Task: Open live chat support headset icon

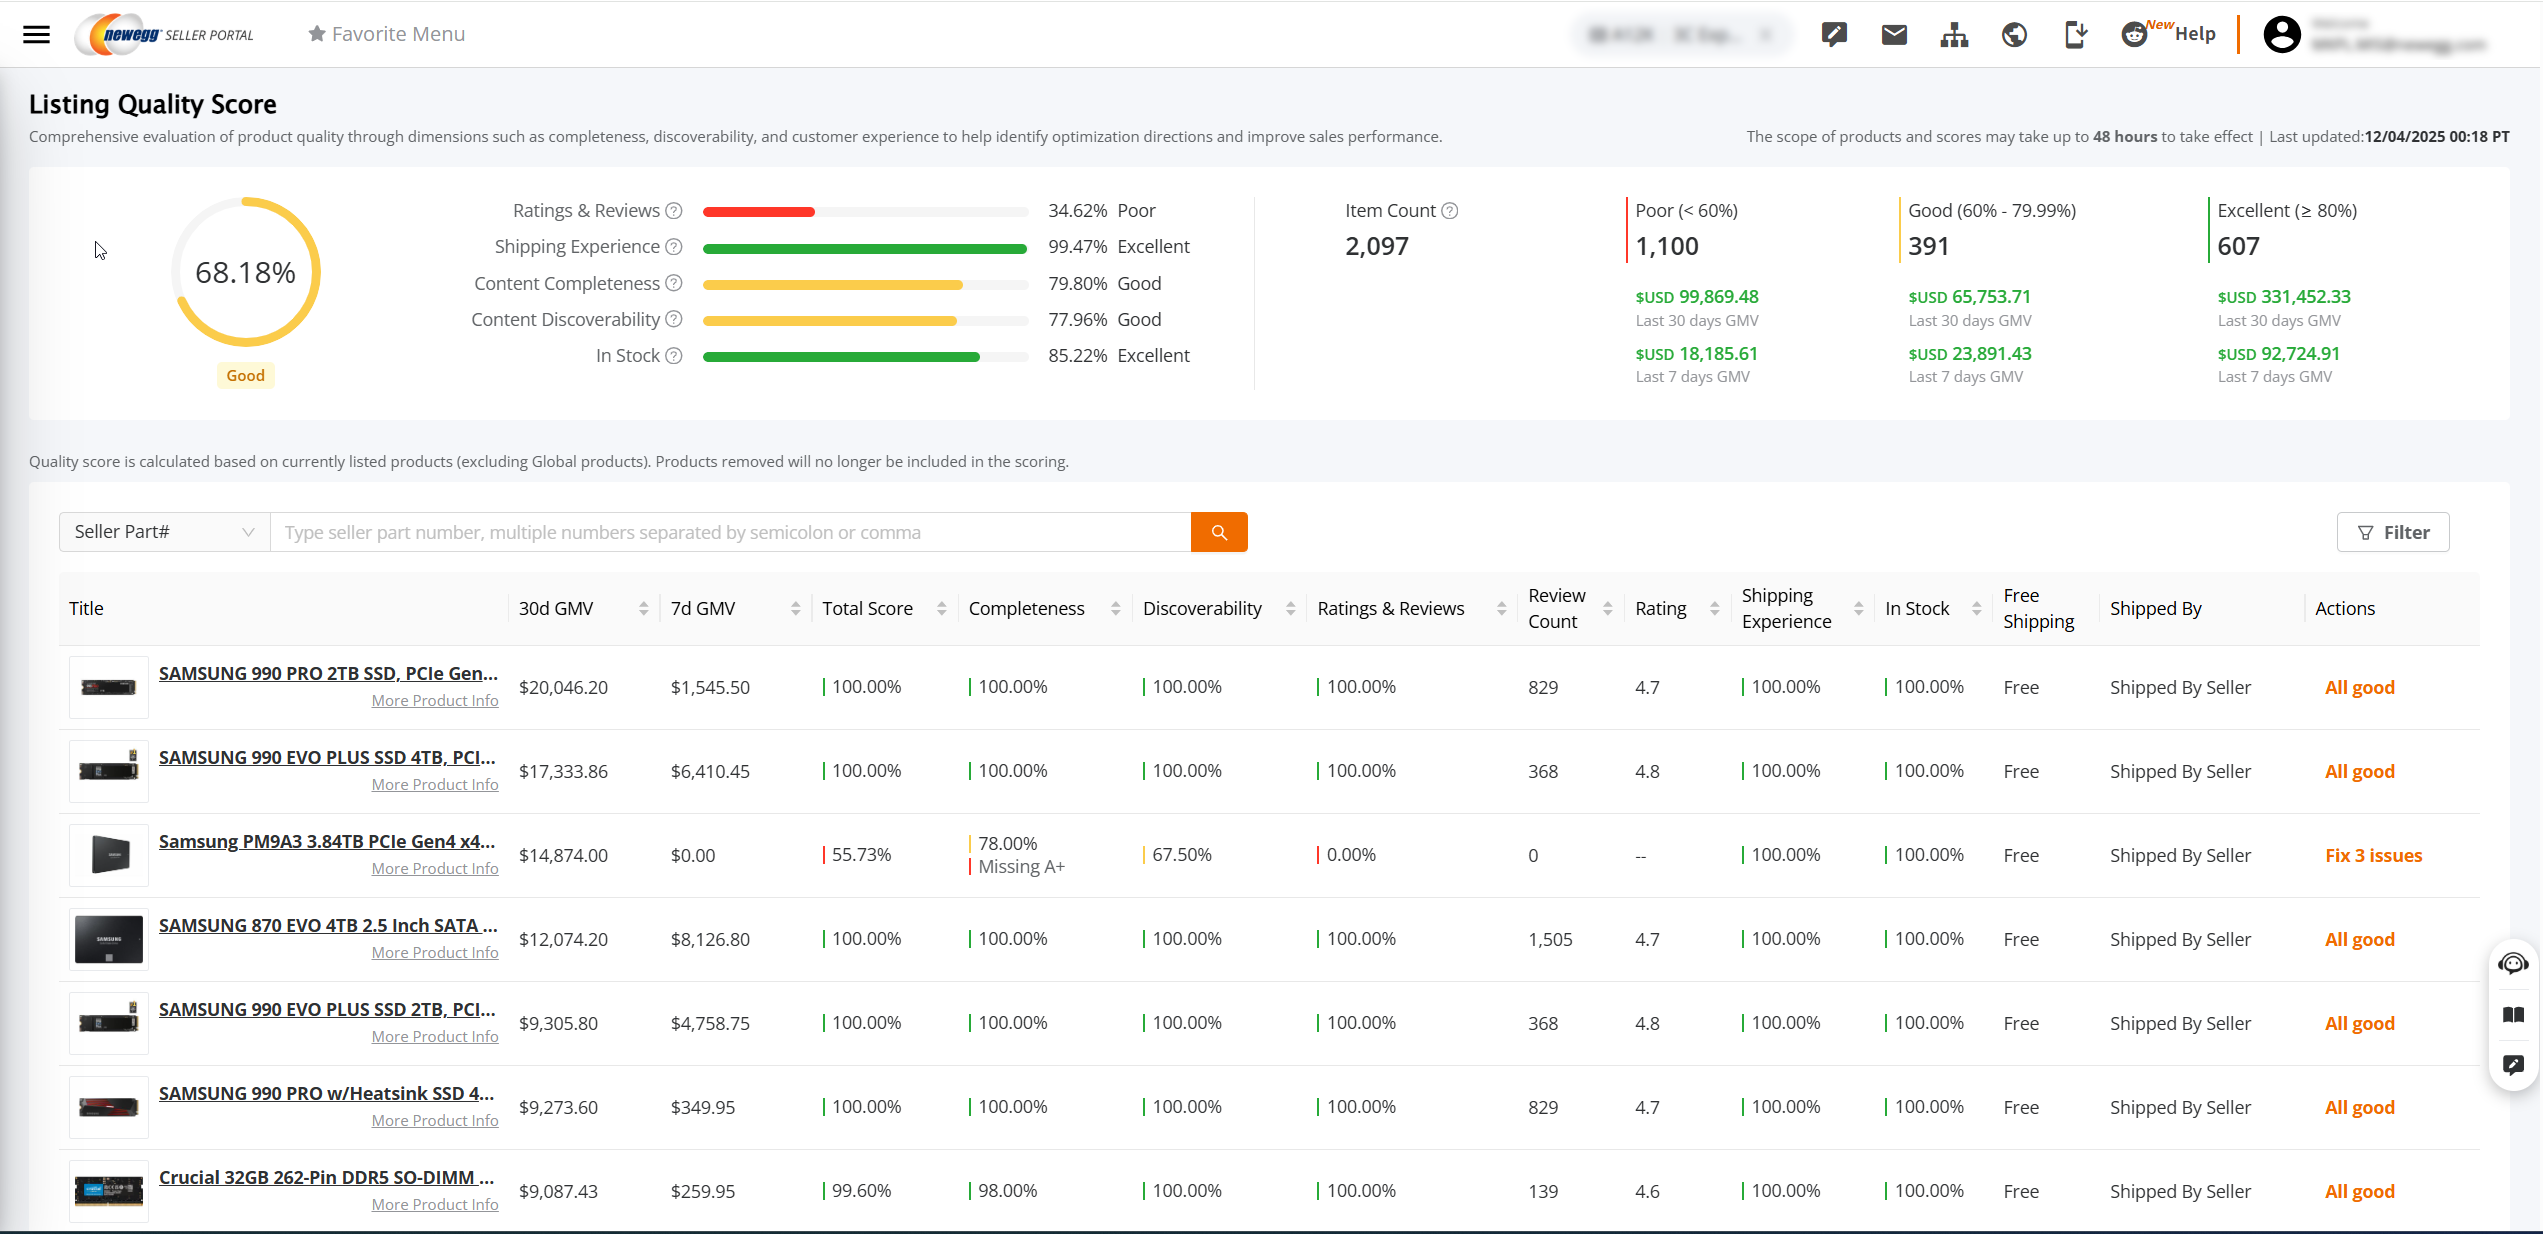Action: coord(2513,964)
